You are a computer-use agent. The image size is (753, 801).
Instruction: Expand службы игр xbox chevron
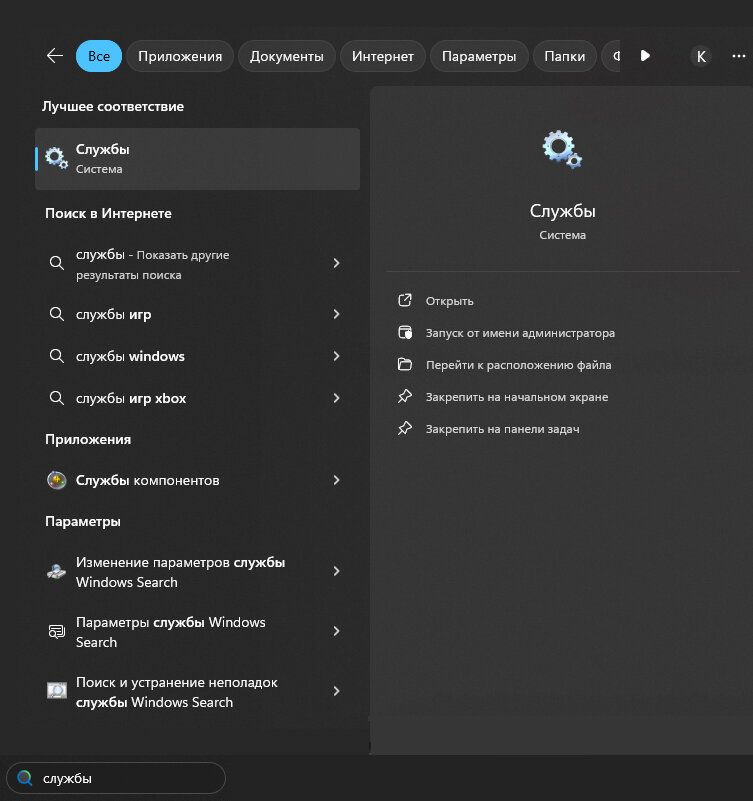(336, 398)
